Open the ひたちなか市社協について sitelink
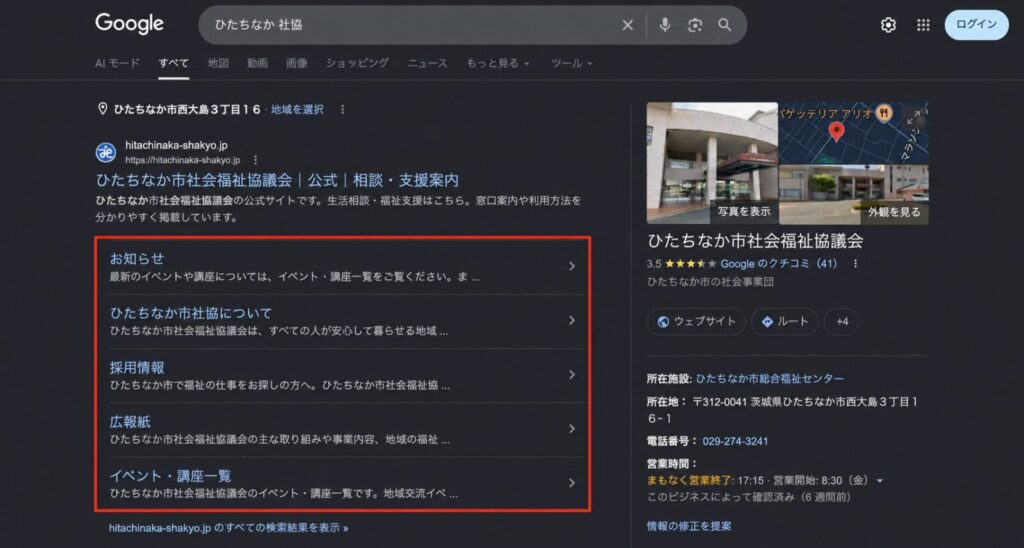 [191, 313]
